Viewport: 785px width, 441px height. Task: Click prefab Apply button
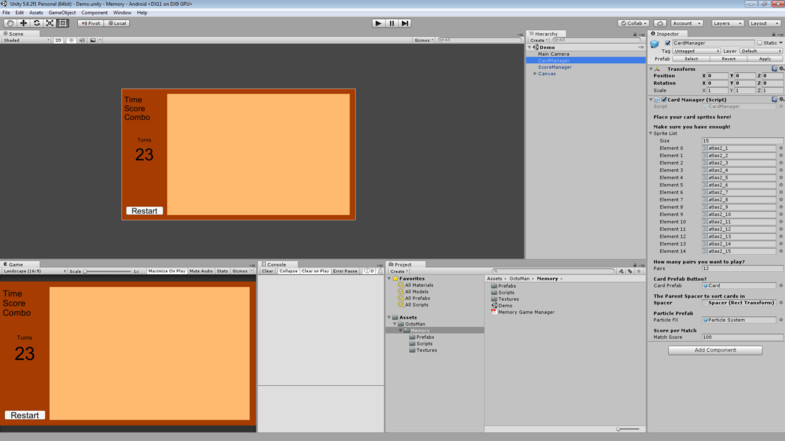(764, 59)
